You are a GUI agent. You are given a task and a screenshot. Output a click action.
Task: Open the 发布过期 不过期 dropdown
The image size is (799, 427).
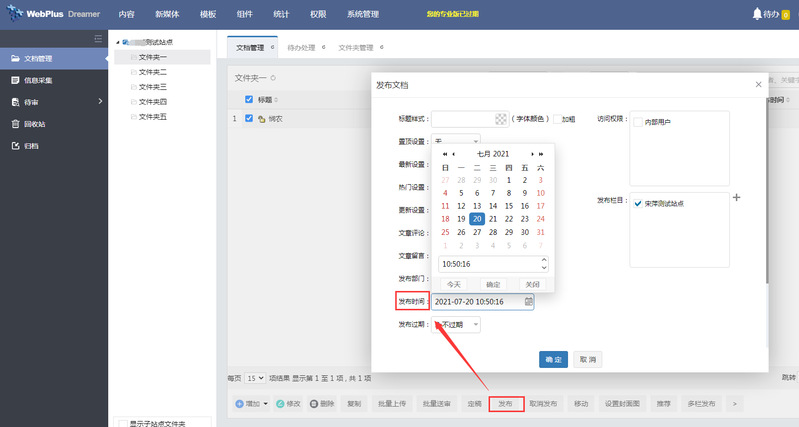pos(456,325)
